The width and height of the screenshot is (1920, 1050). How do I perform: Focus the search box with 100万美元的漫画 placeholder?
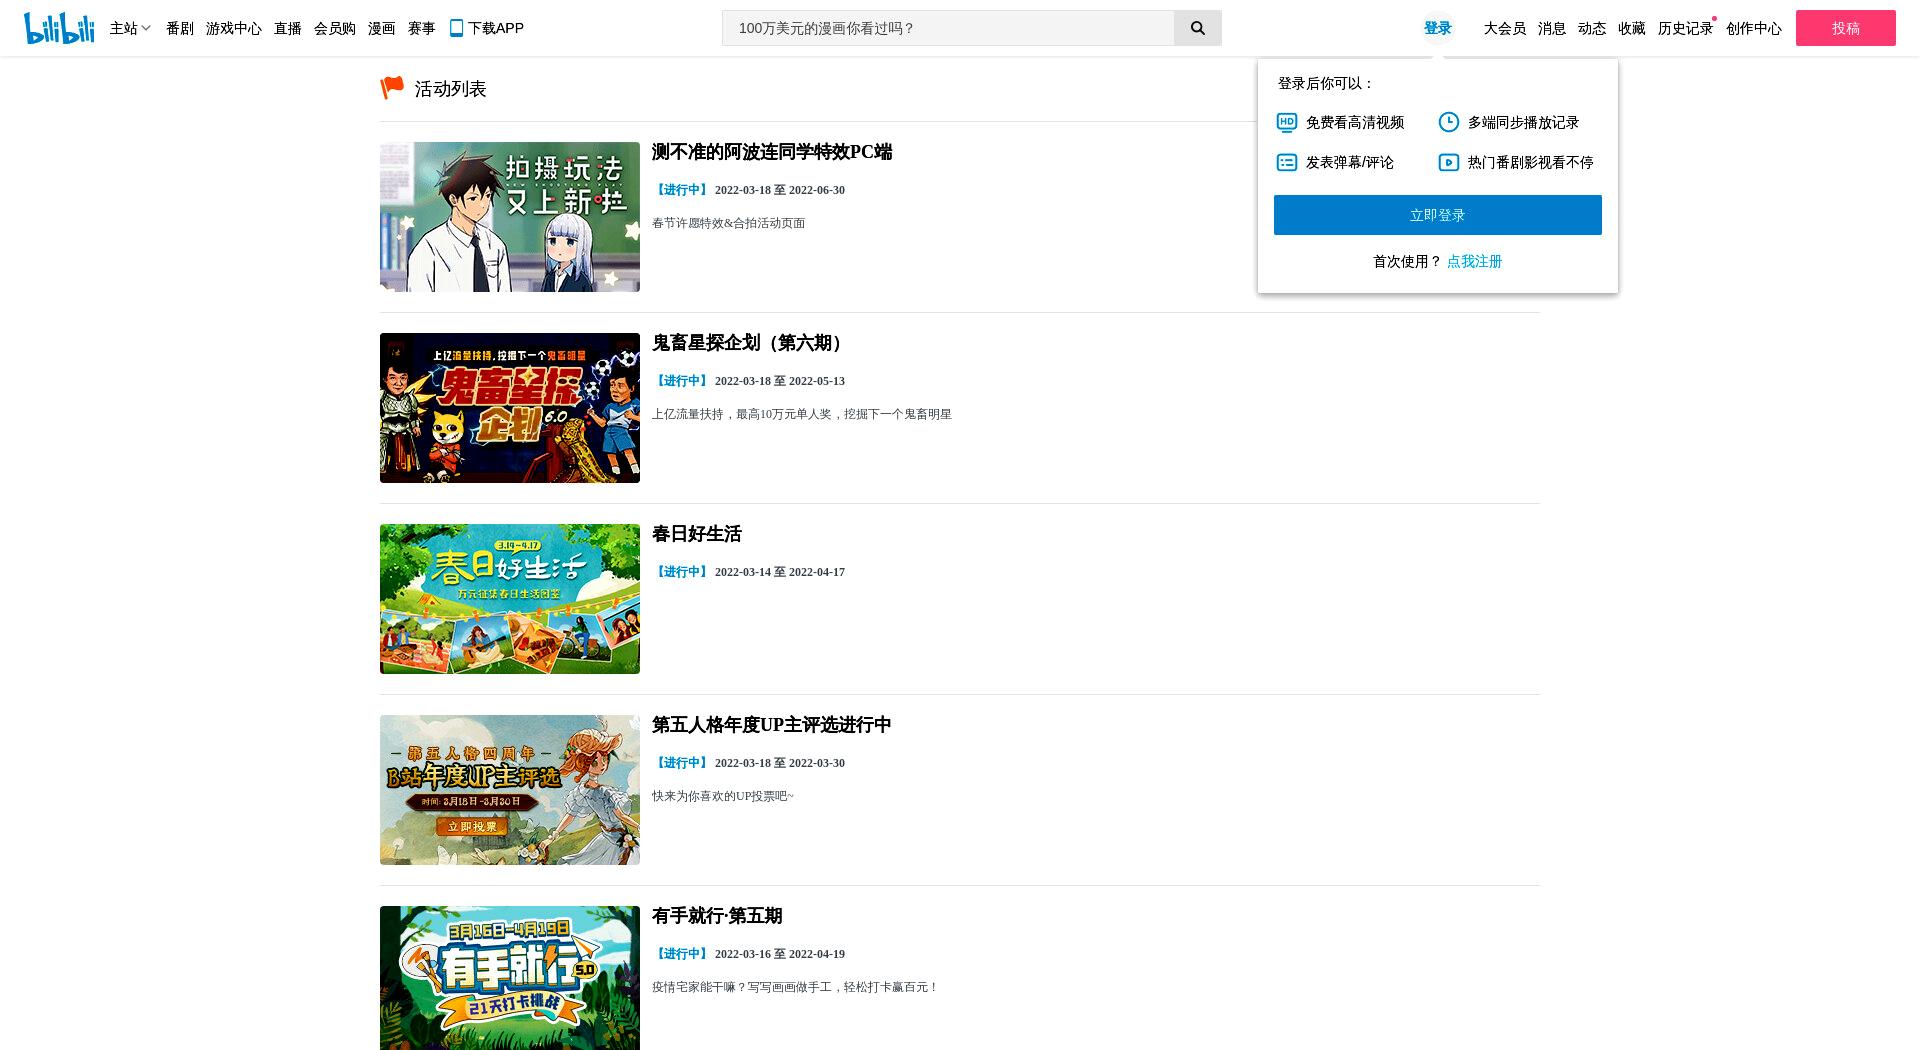pyautogui.click(x=948, y=28)
